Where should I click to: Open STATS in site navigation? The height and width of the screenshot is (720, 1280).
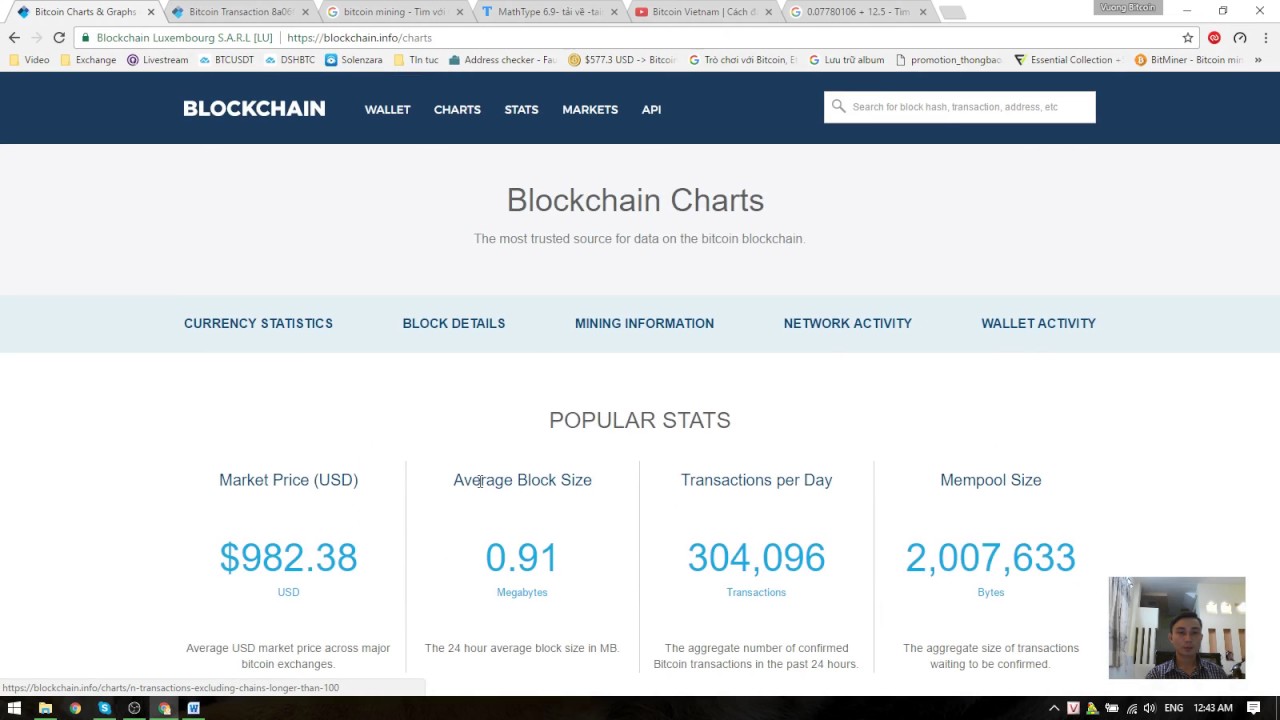[521, 109]
